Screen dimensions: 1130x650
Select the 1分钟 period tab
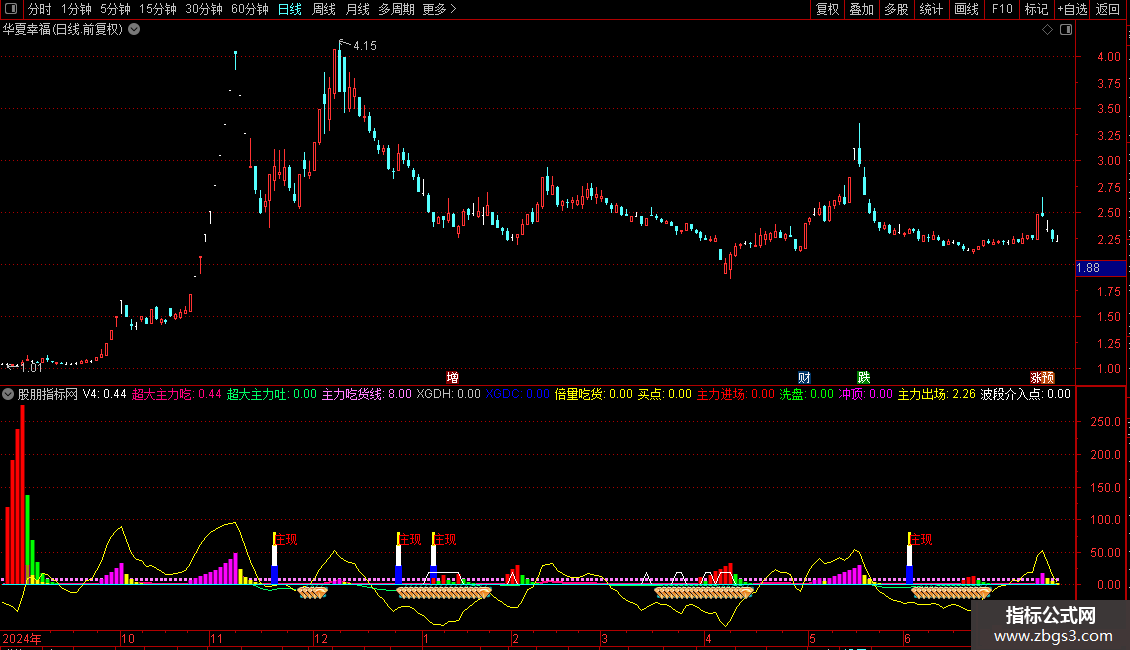coord(76,9)
